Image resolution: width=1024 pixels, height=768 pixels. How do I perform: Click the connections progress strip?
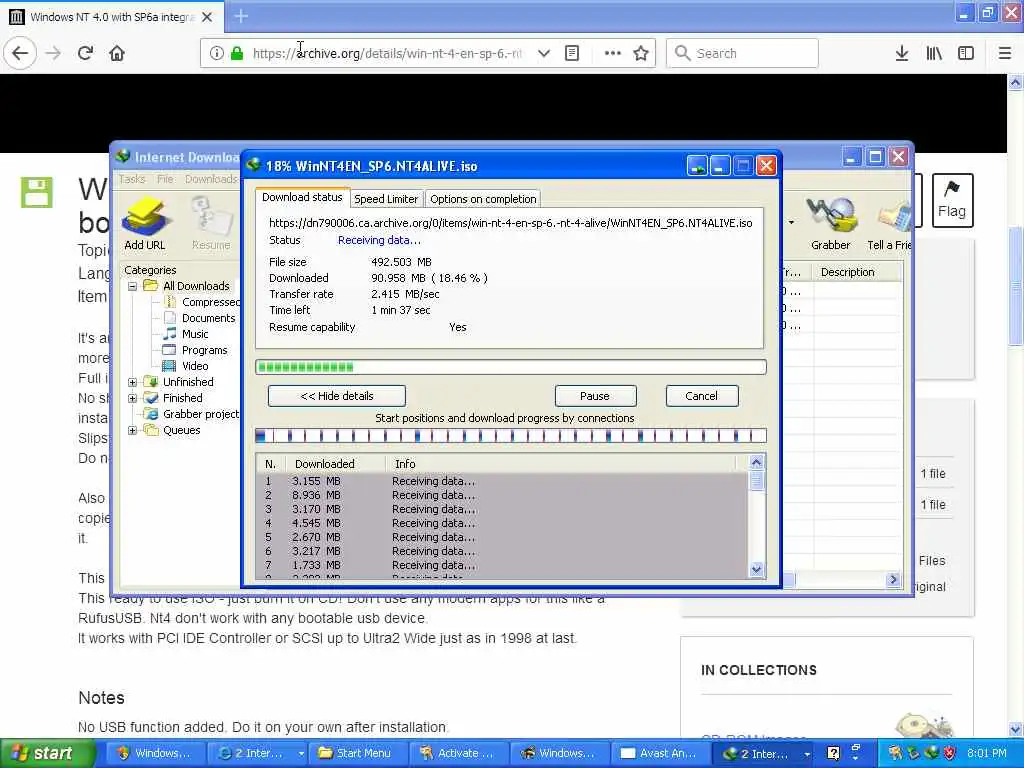[511, 436]
